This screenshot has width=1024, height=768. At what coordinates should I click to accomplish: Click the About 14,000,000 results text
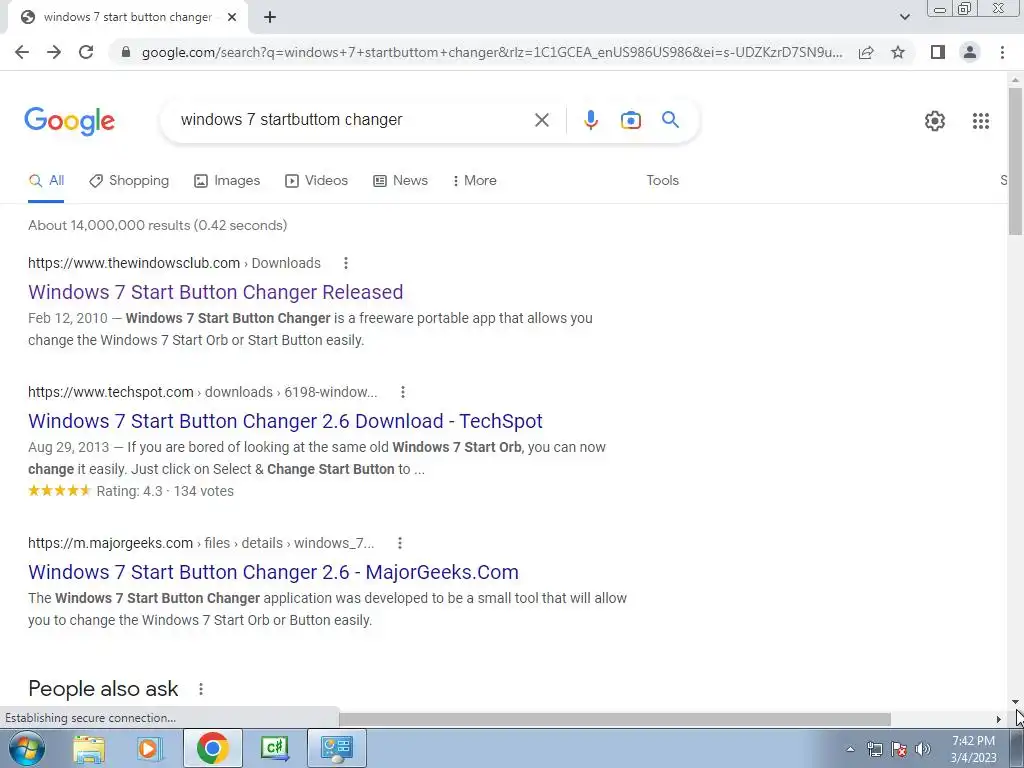(157, 225)
